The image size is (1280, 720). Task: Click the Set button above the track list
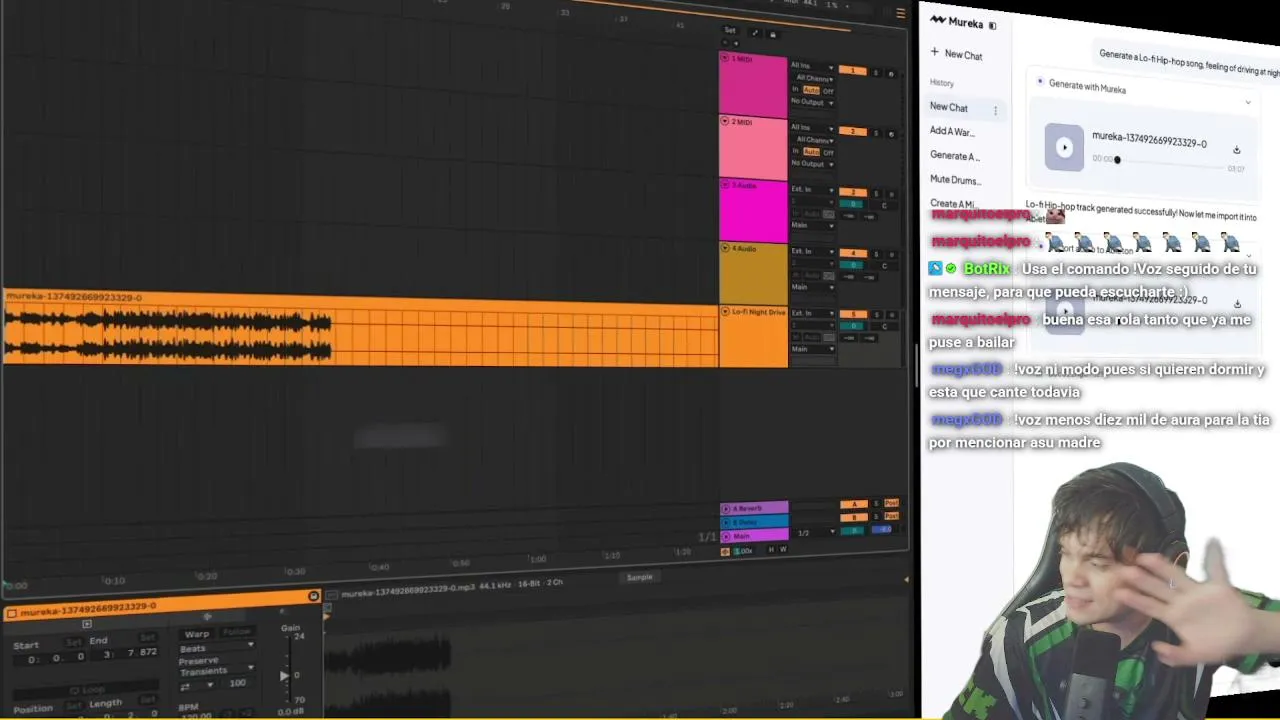point(730,30)
